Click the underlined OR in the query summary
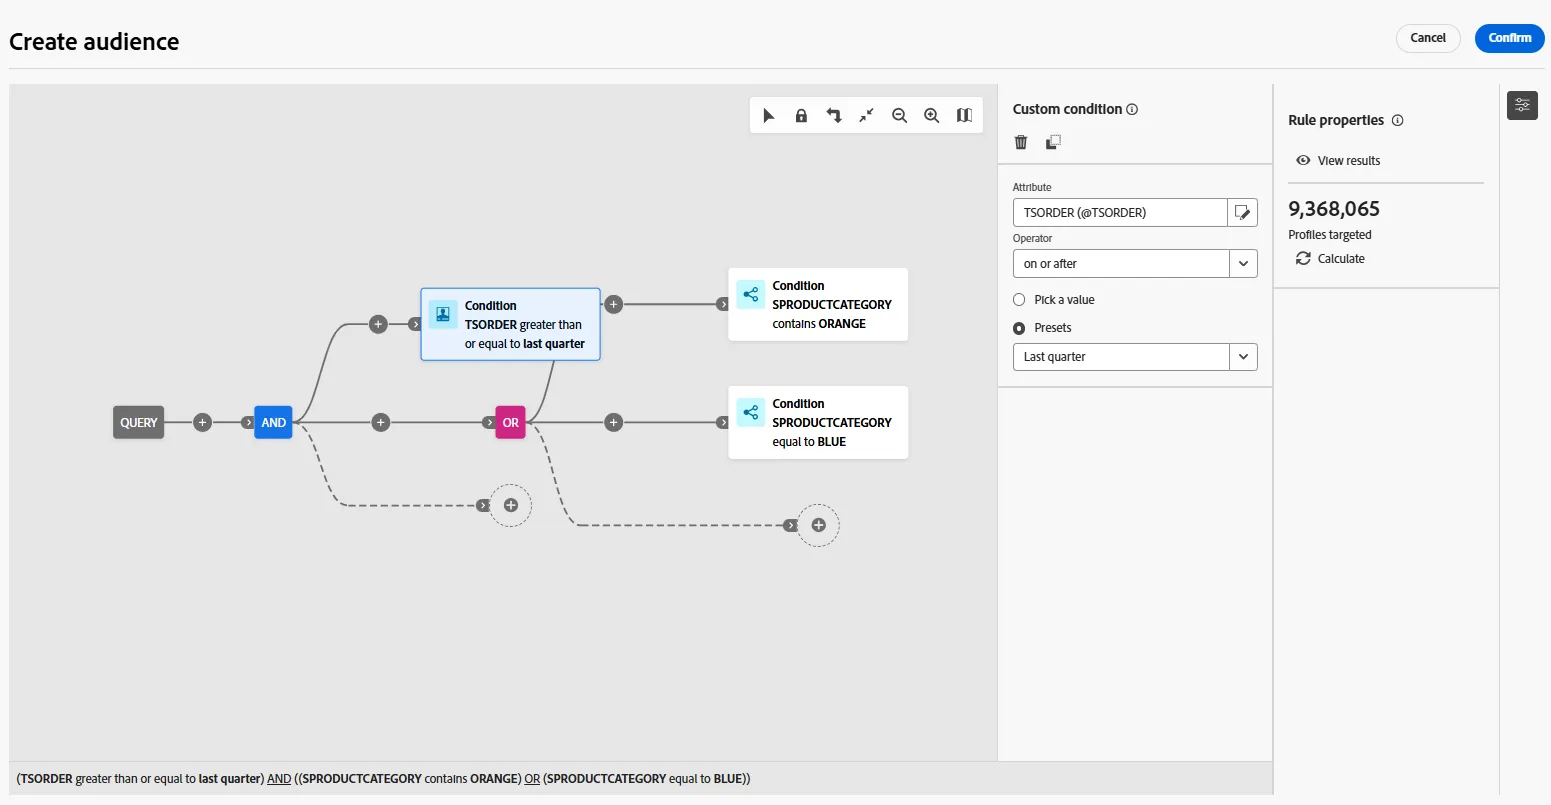This screenshot has width=1551, height=805. coord(532,779)
